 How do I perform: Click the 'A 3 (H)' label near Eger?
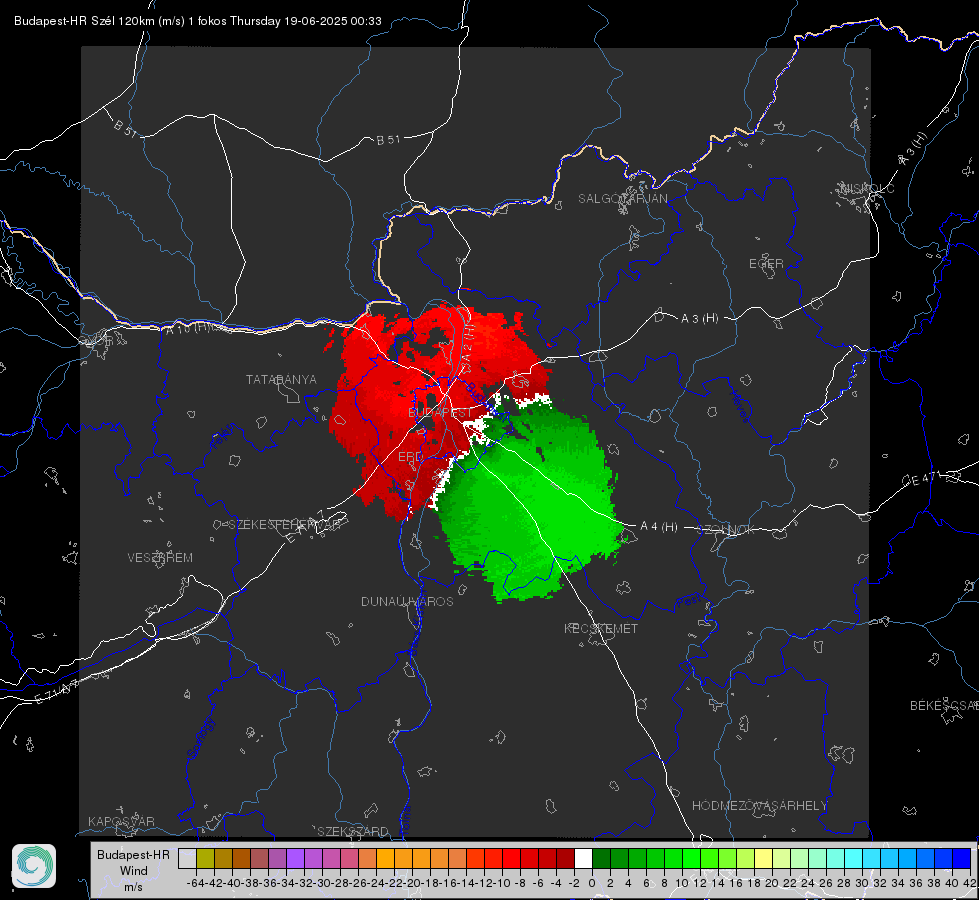pos(699,319)
